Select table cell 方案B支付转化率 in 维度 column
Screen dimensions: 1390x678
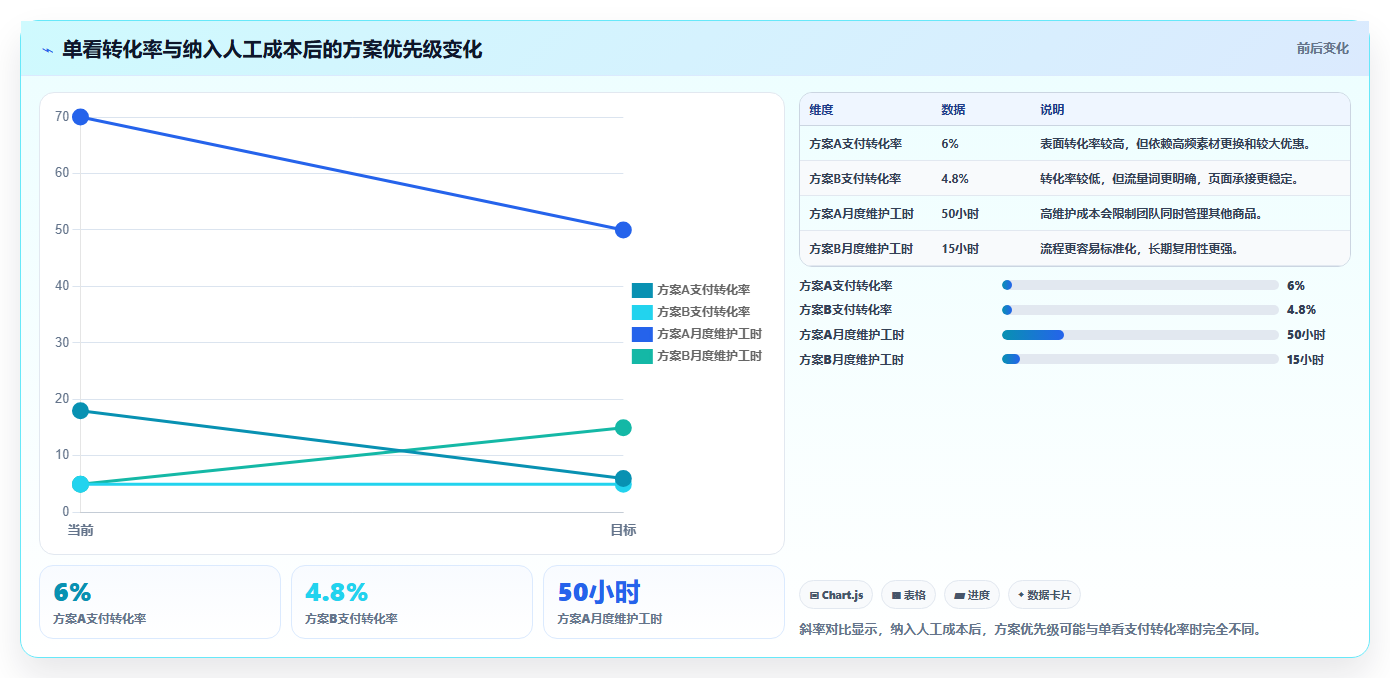coord(855,179)
